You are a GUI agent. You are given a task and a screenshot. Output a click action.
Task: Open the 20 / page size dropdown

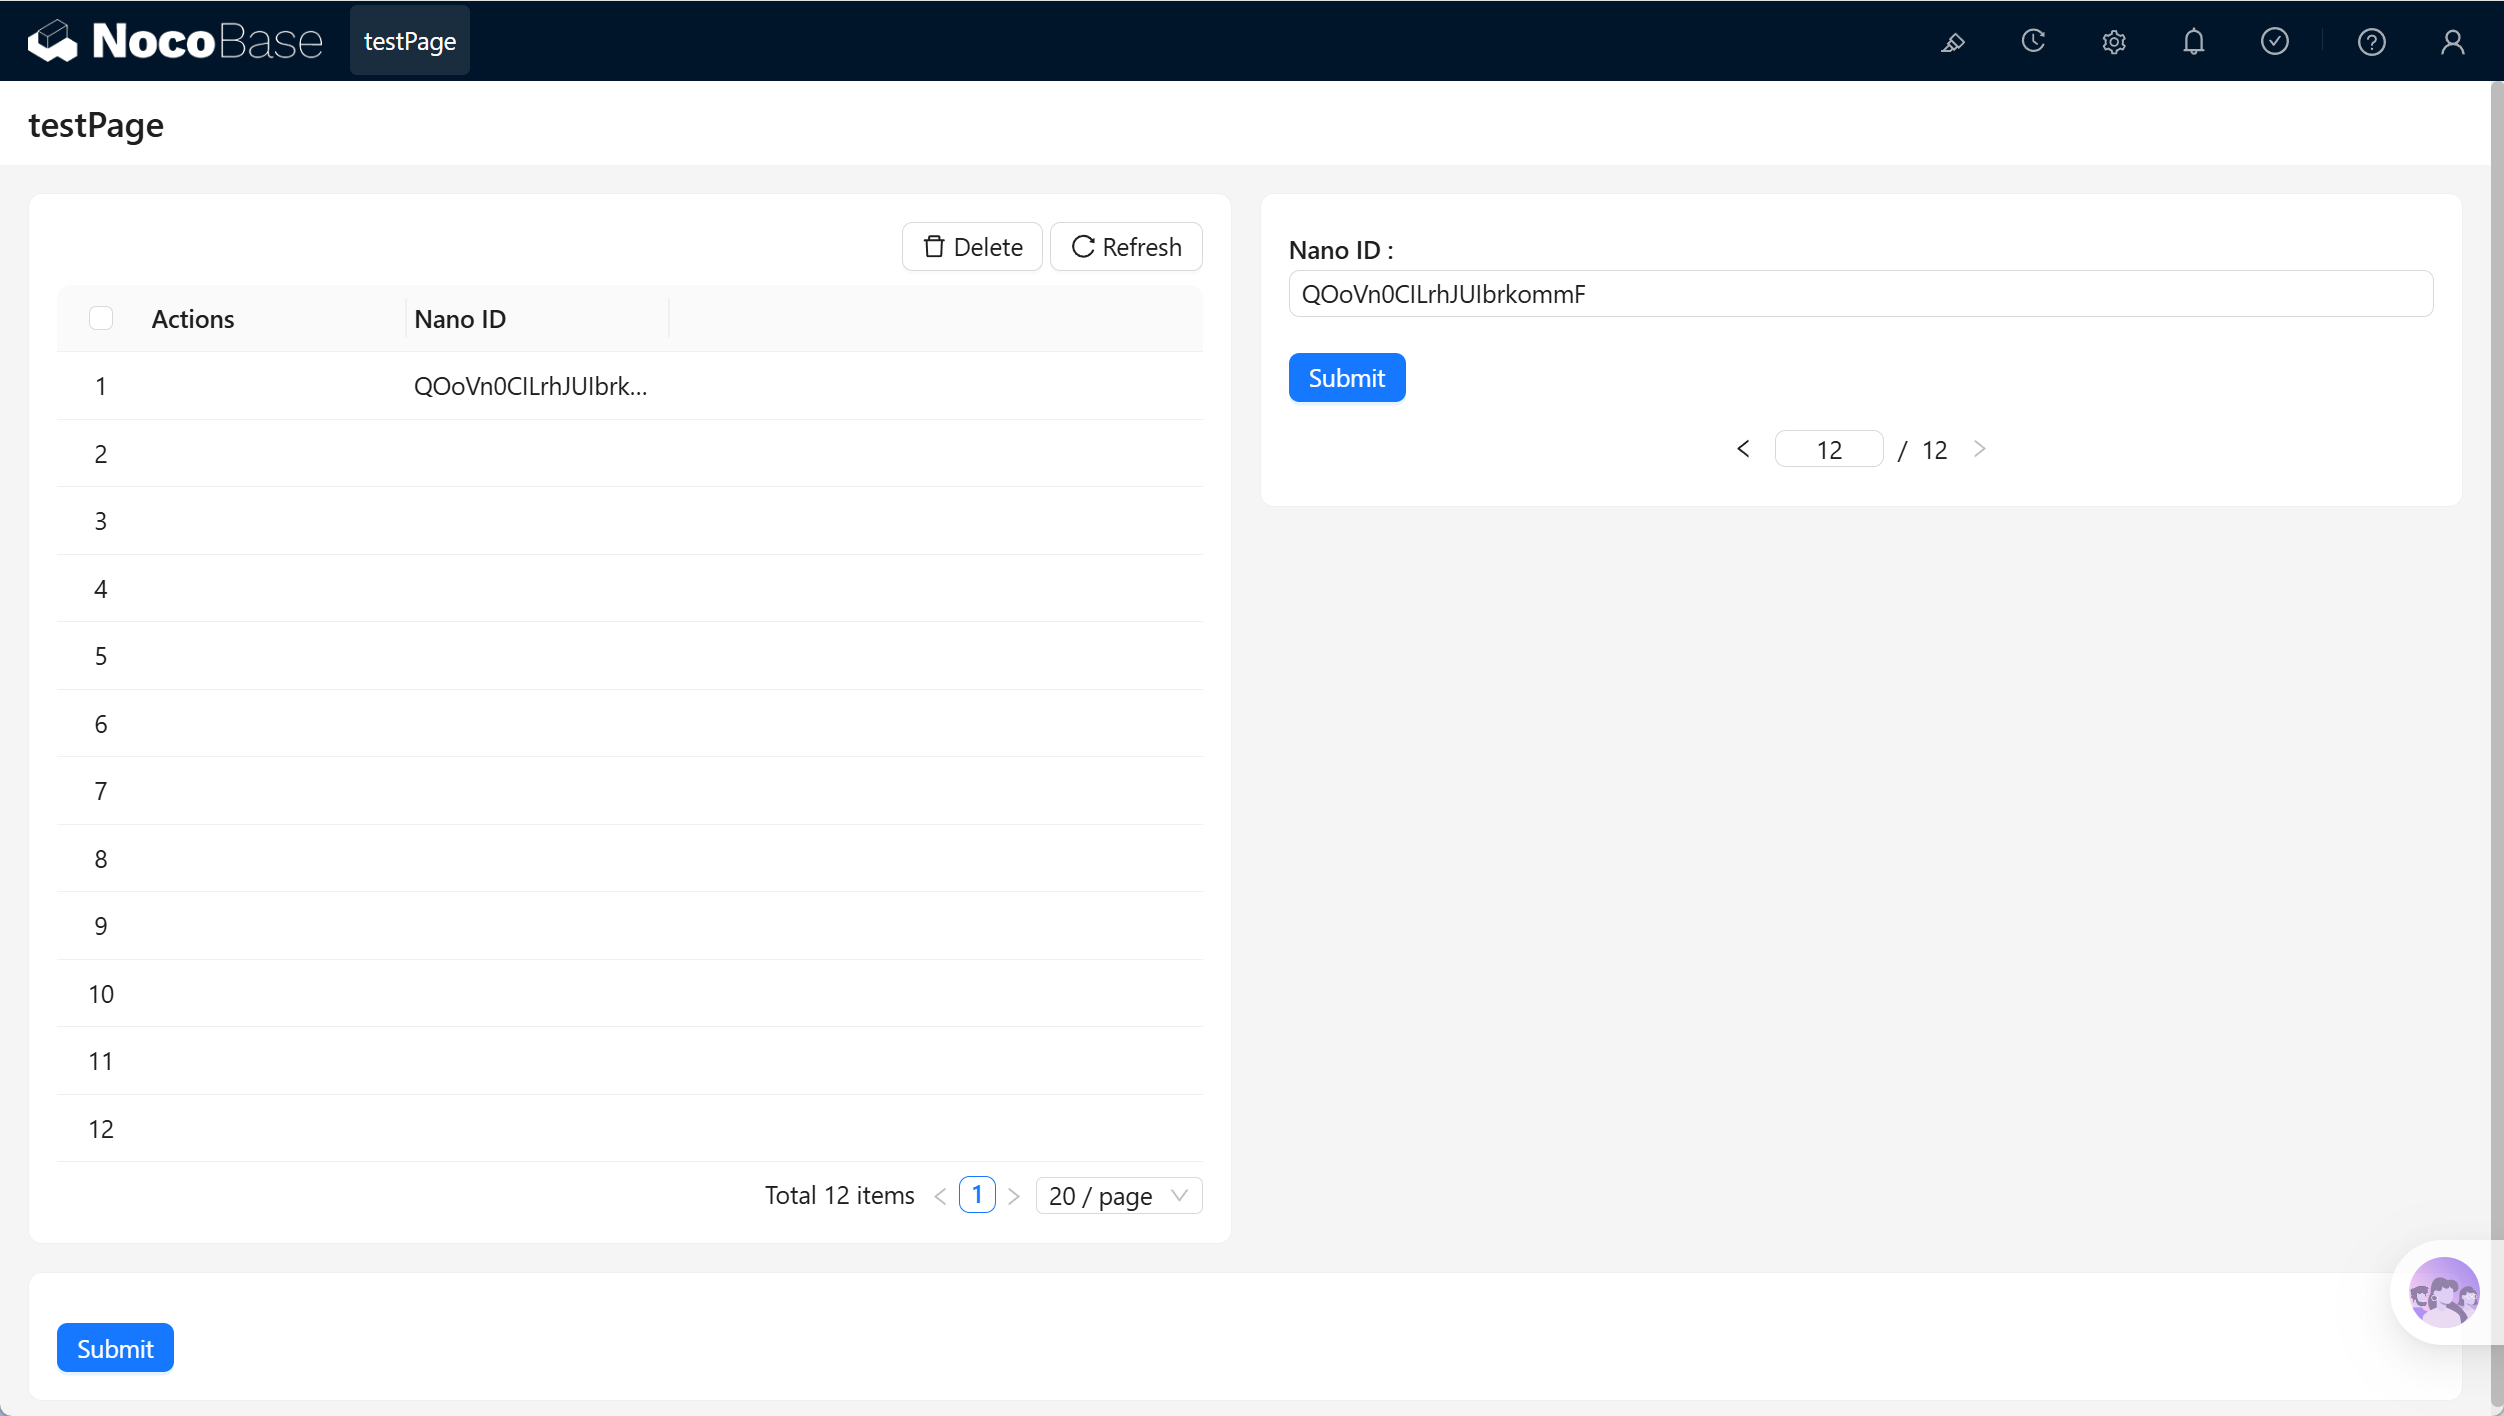[x=1119, y=1196]
